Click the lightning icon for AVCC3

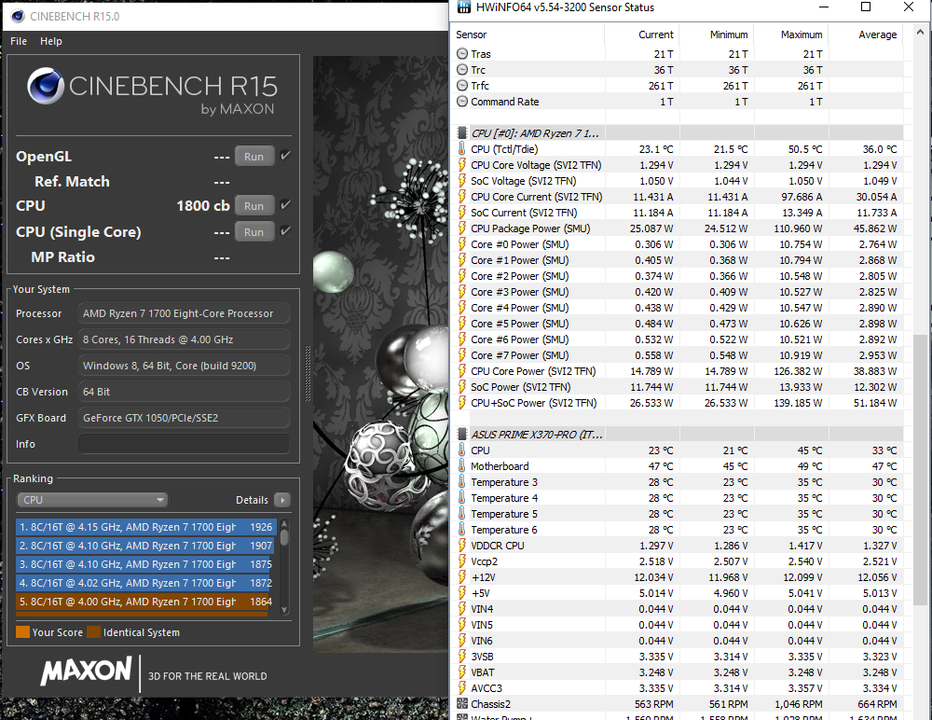(462, 688)
